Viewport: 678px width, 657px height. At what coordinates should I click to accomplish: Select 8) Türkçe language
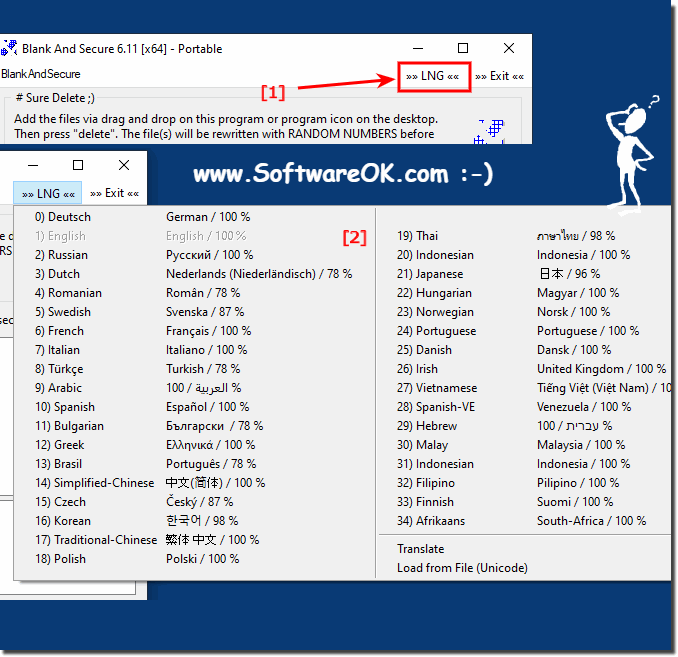tap(195, 369)
